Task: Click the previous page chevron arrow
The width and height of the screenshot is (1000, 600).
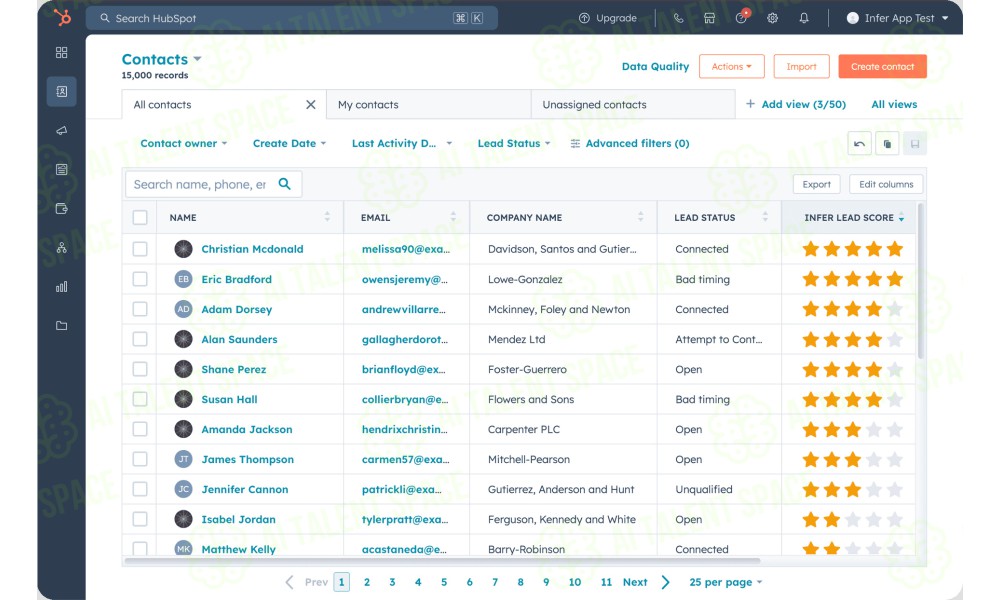Action: coord(290,582)
